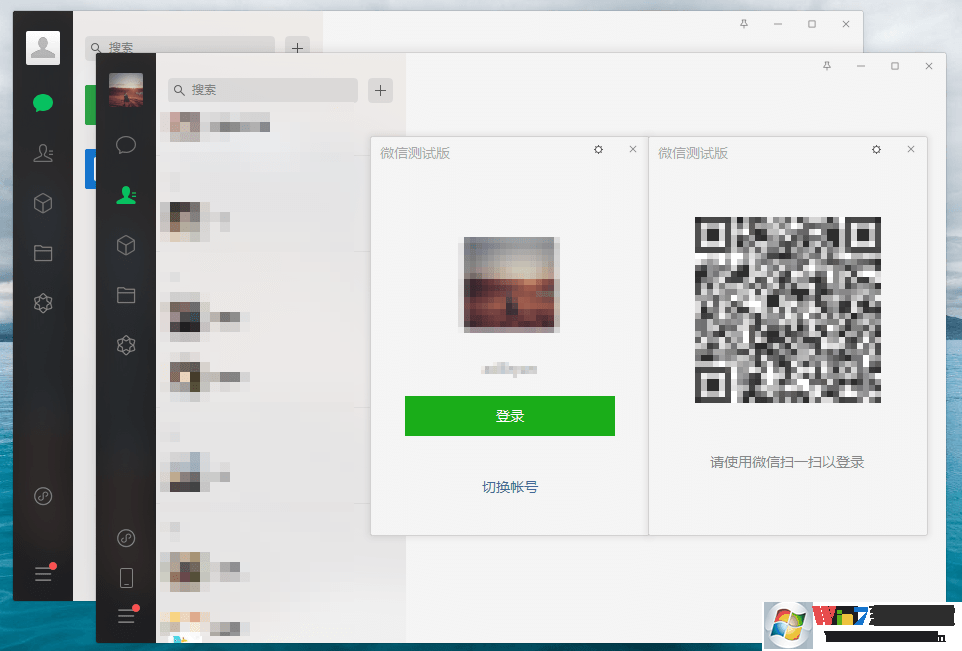Click the QR code image

click(x=788, y=310)
